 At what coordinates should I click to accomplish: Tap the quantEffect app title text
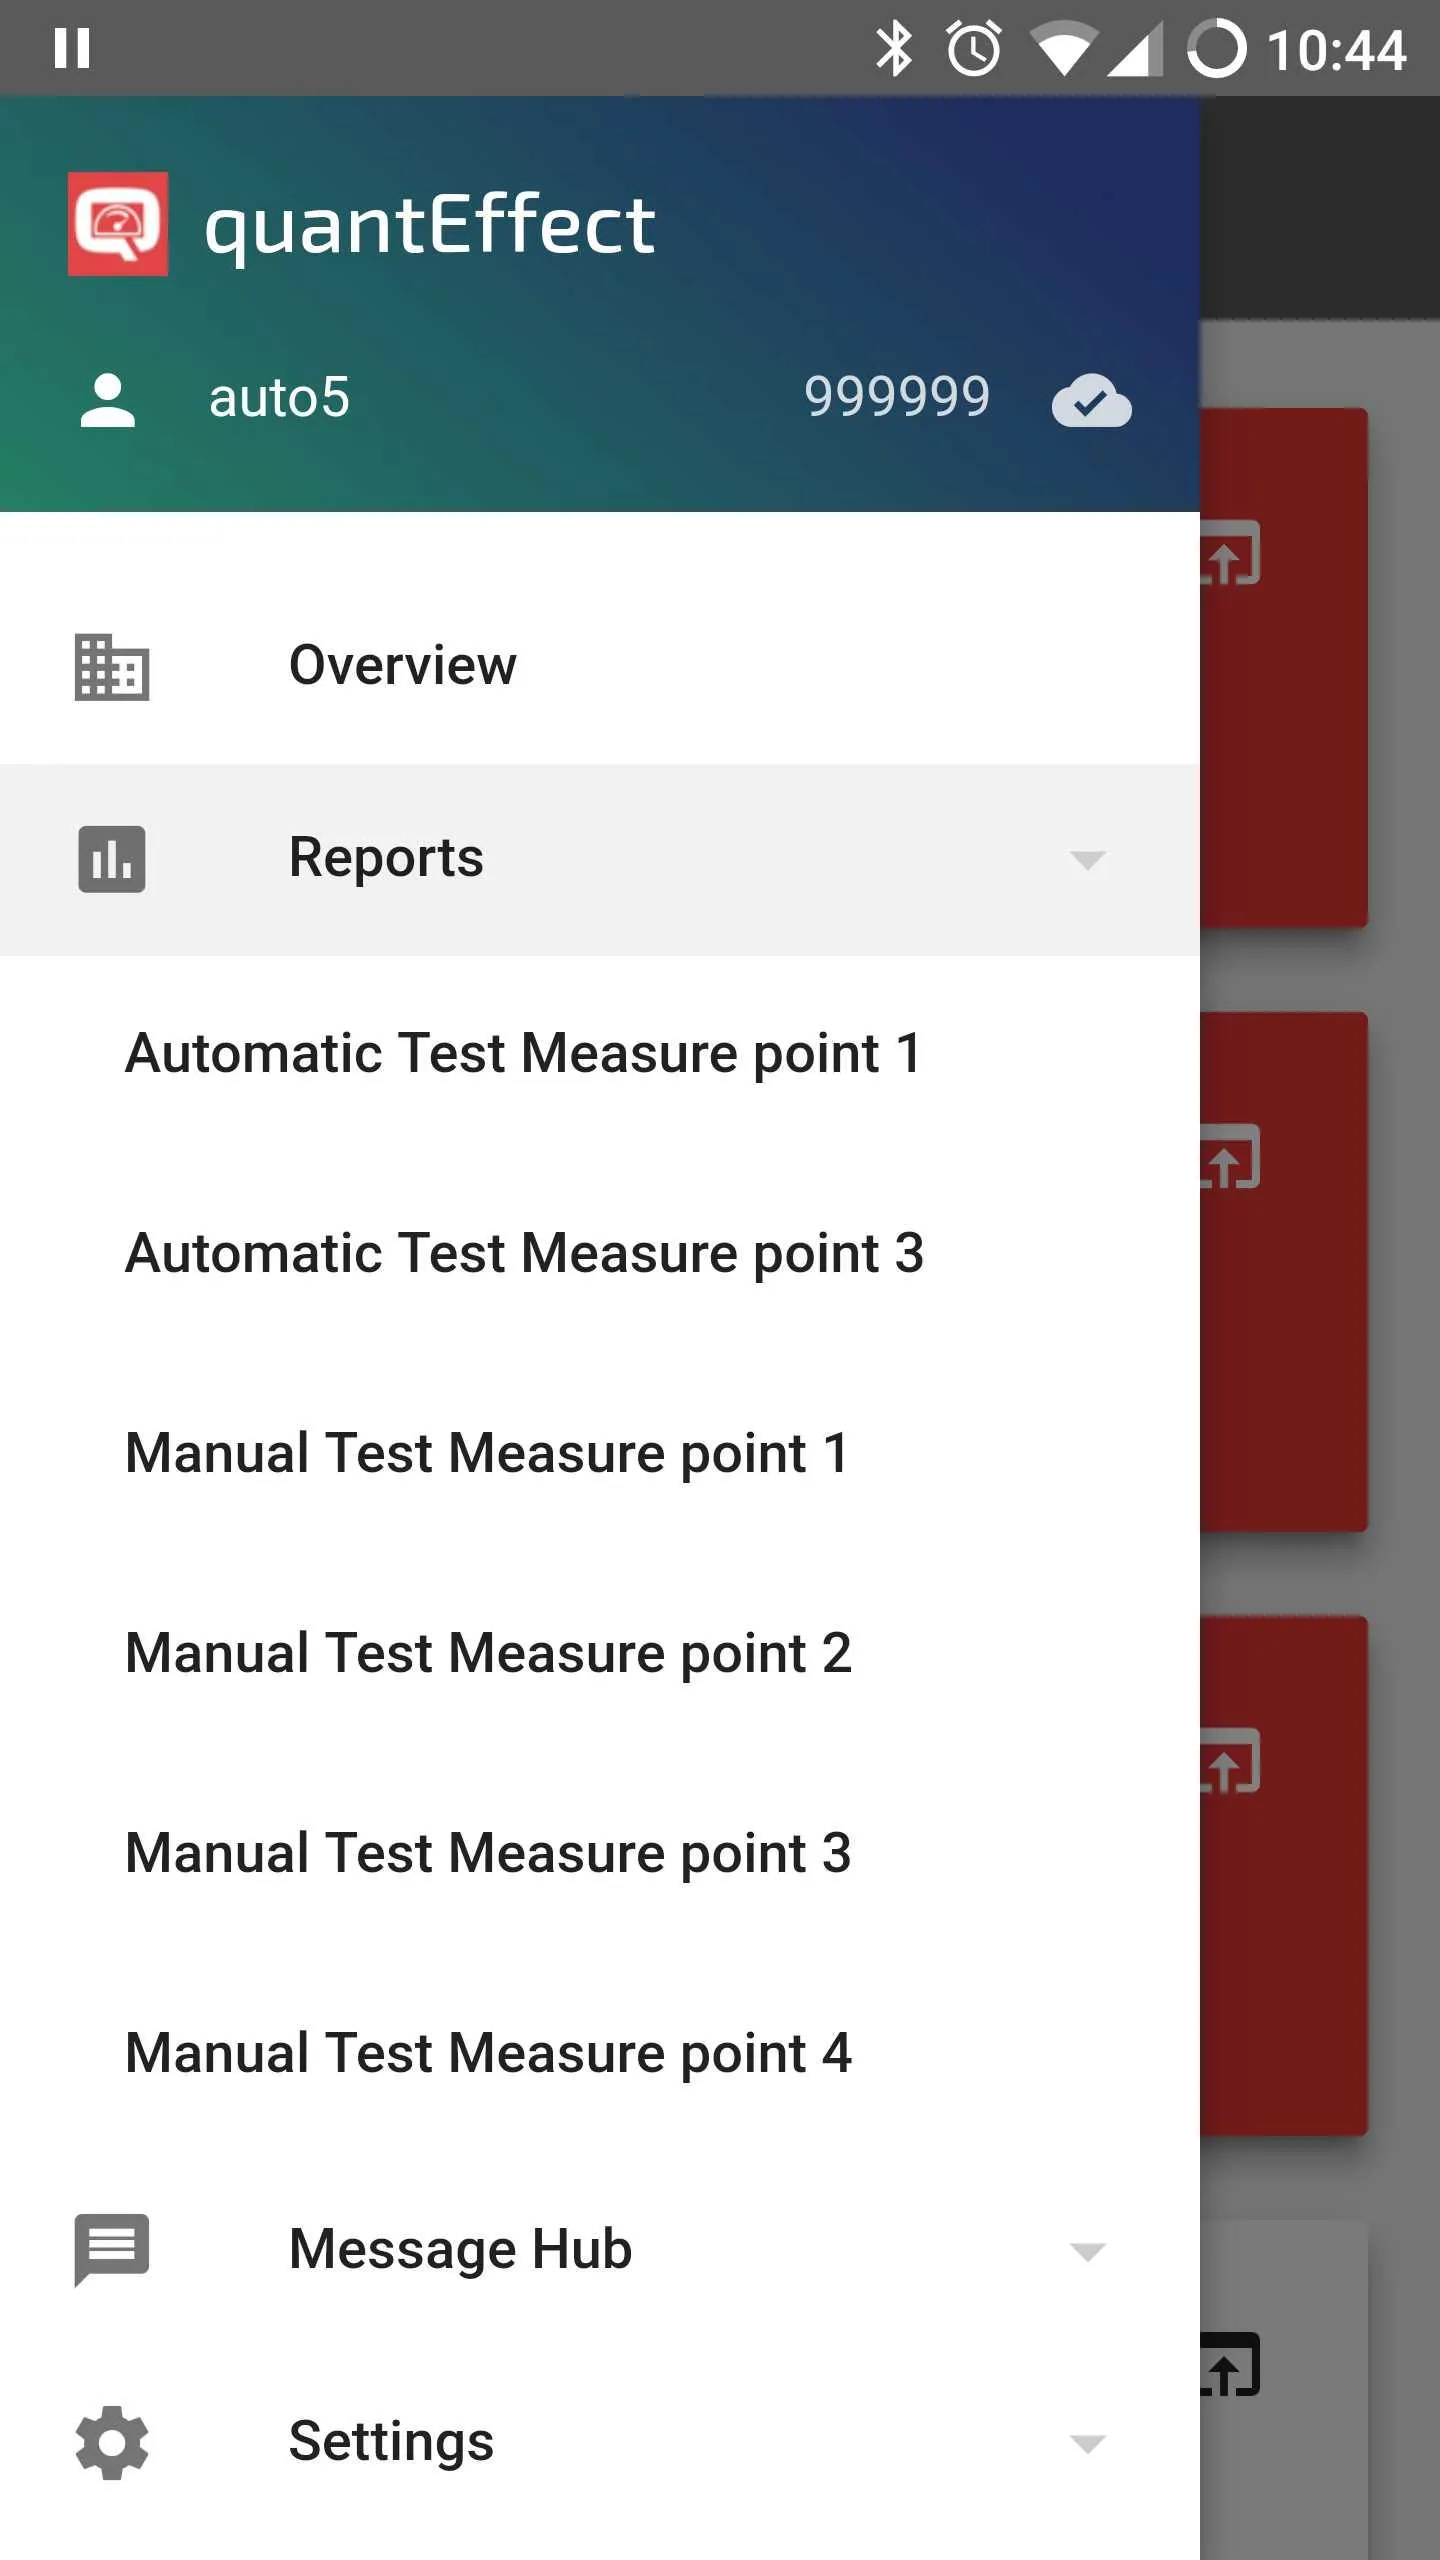pos(430,226)
